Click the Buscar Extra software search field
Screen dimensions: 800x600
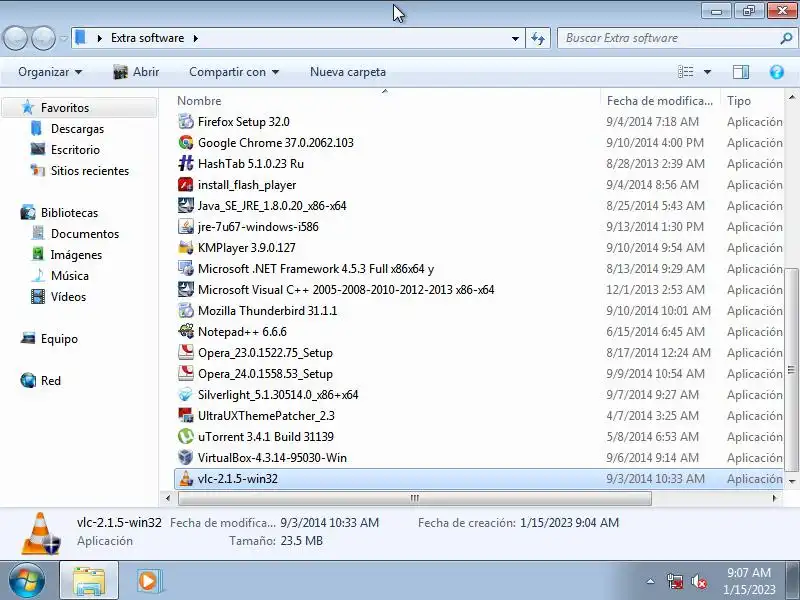coord(668,38)
